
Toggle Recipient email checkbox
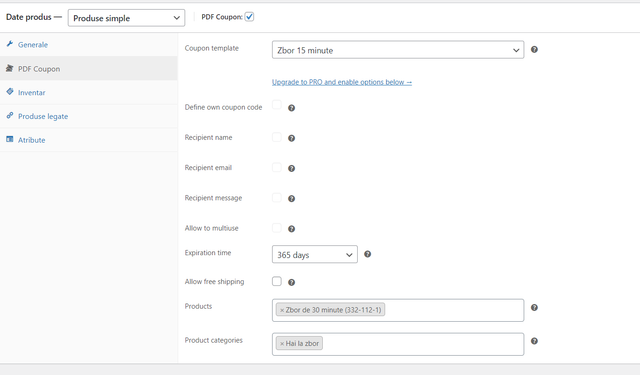click(277, 167)
